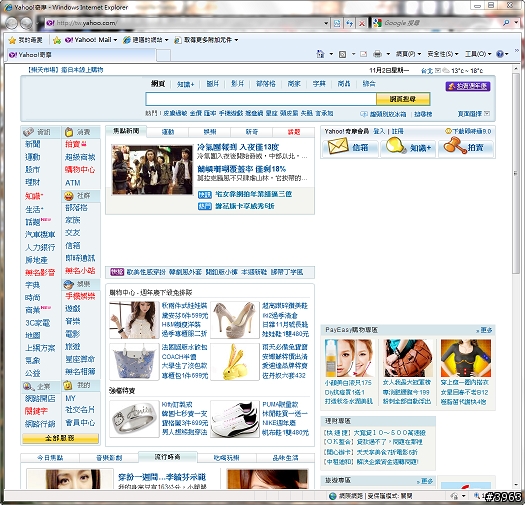Image resolution: width=525 pixels, height=505 pixels.
Task: Go back with the browser Back button
Action: [x=12, y=23]
